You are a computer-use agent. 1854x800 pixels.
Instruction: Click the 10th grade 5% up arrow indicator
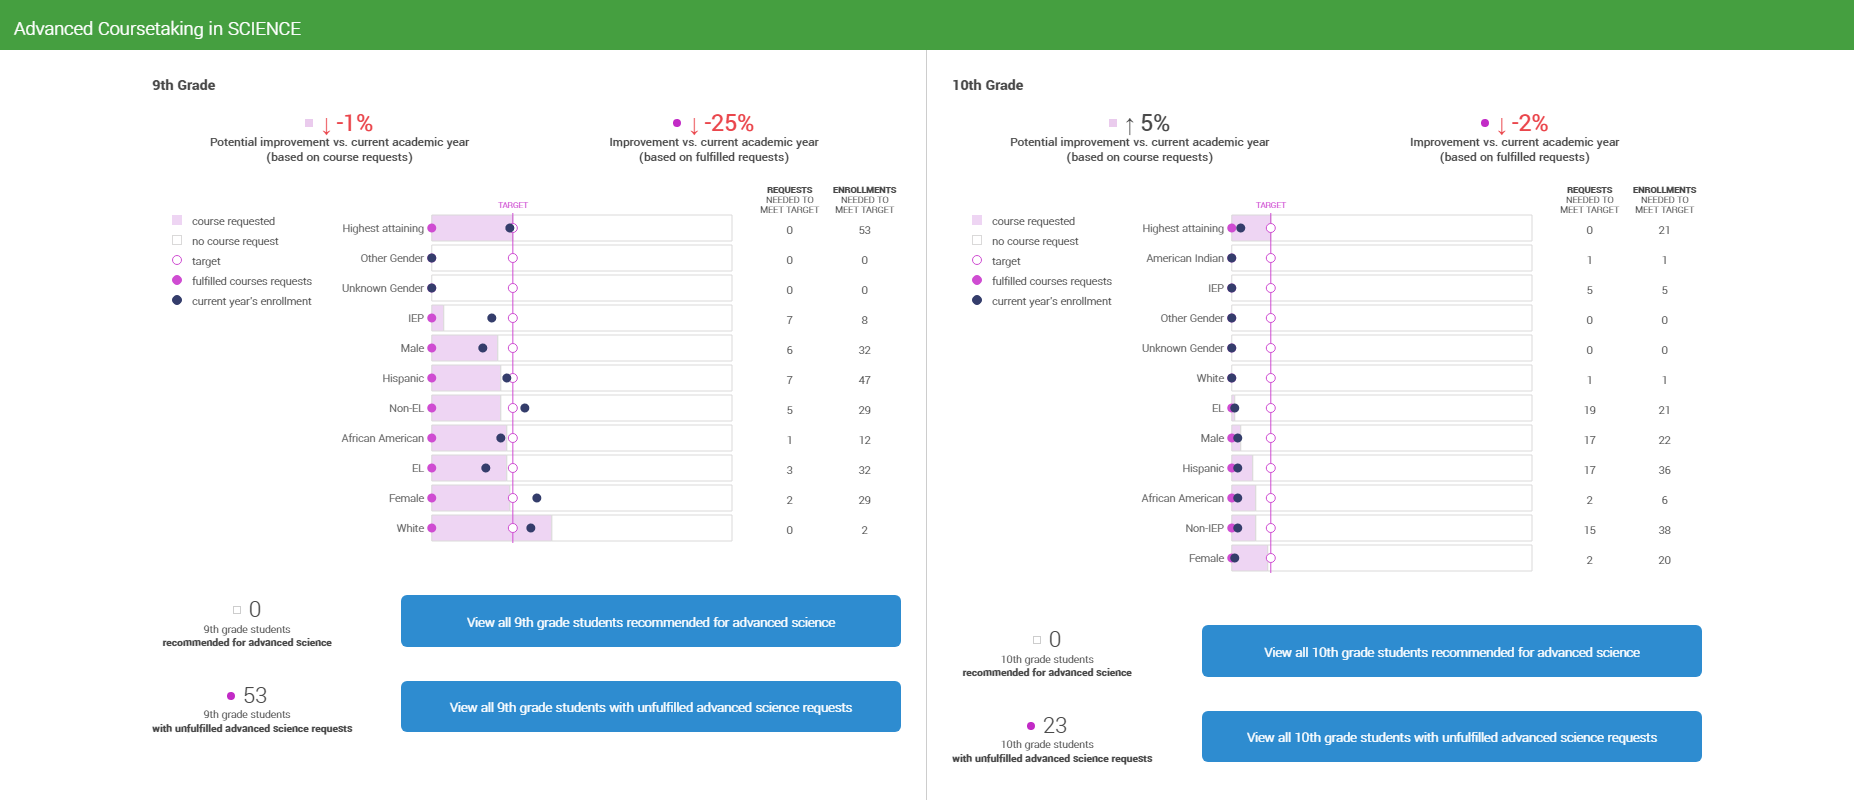point(1130,125)
